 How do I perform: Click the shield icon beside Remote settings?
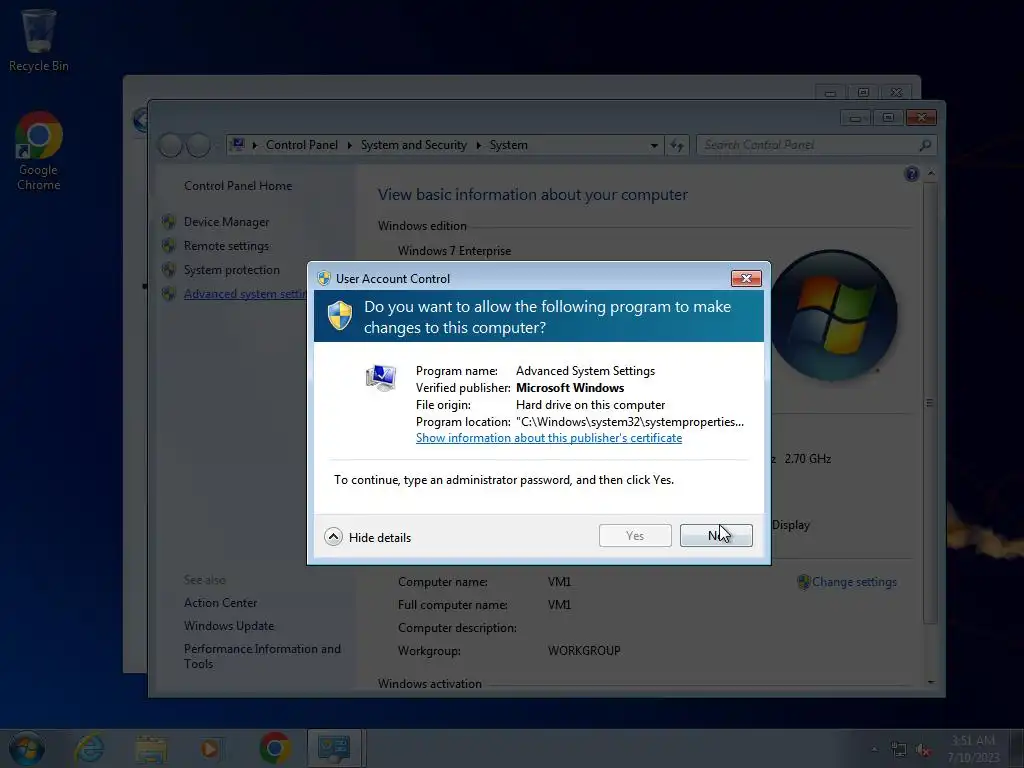click(x=168, y=246)
